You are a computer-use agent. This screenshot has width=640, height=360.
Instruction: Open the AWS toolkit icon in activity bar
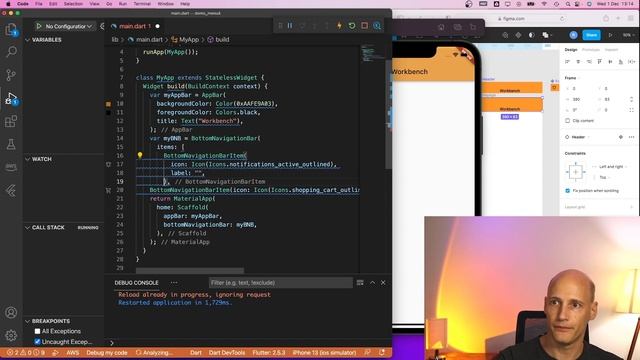(x=11, y=167)
